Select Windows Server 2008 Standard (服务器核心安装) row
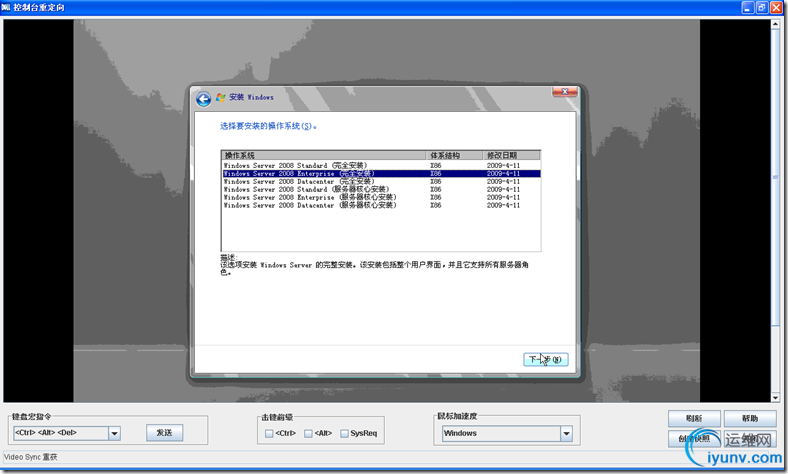The width and height of the screenshot is (788, 474). coord(381,189)
